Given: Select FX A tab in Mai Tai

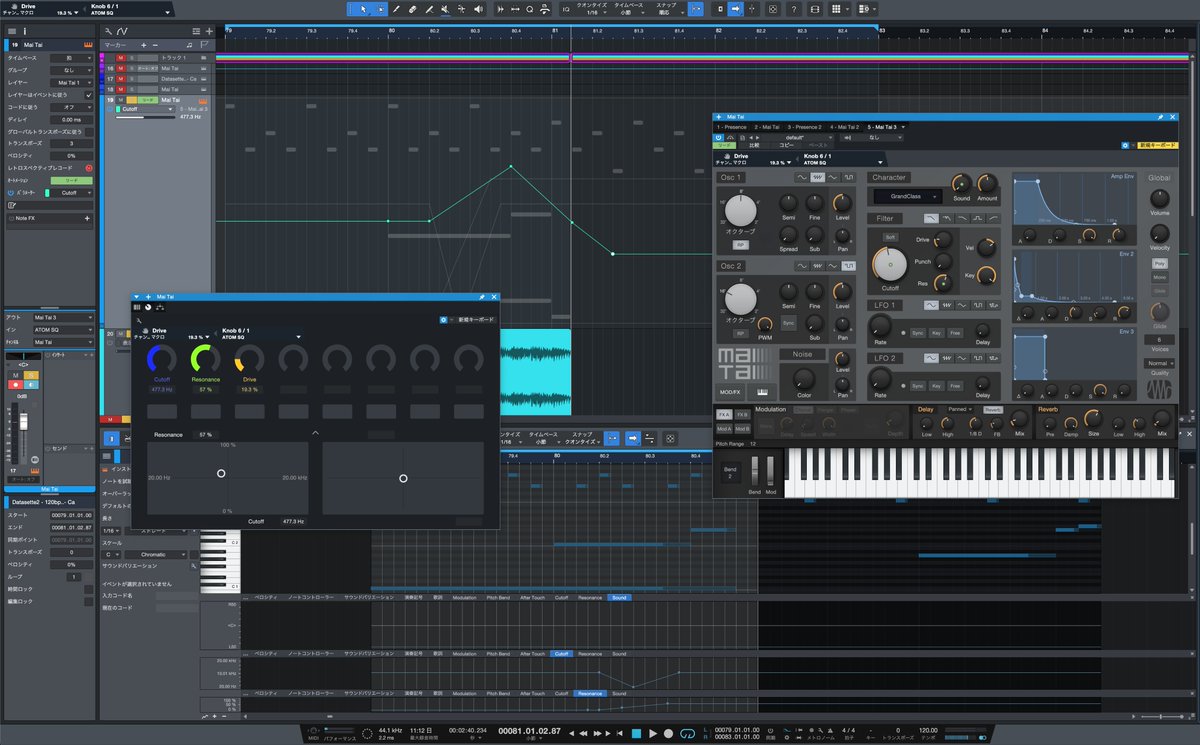Looking at the screenshot, I should tap(723, 414).
